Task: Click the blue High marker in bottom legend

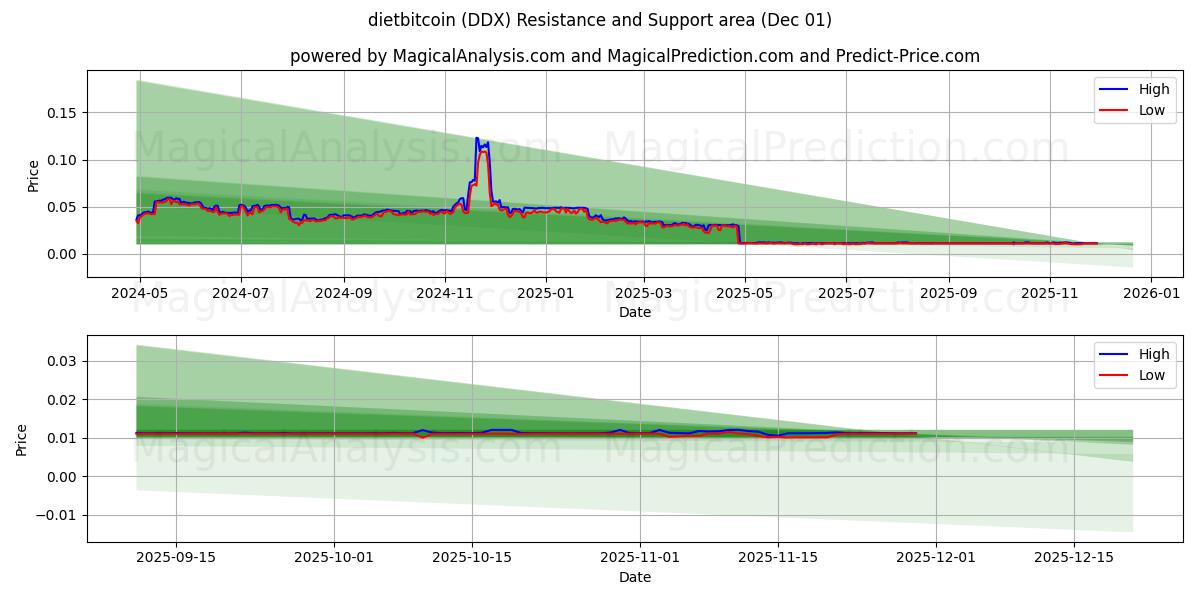Action: point(1113,353)
